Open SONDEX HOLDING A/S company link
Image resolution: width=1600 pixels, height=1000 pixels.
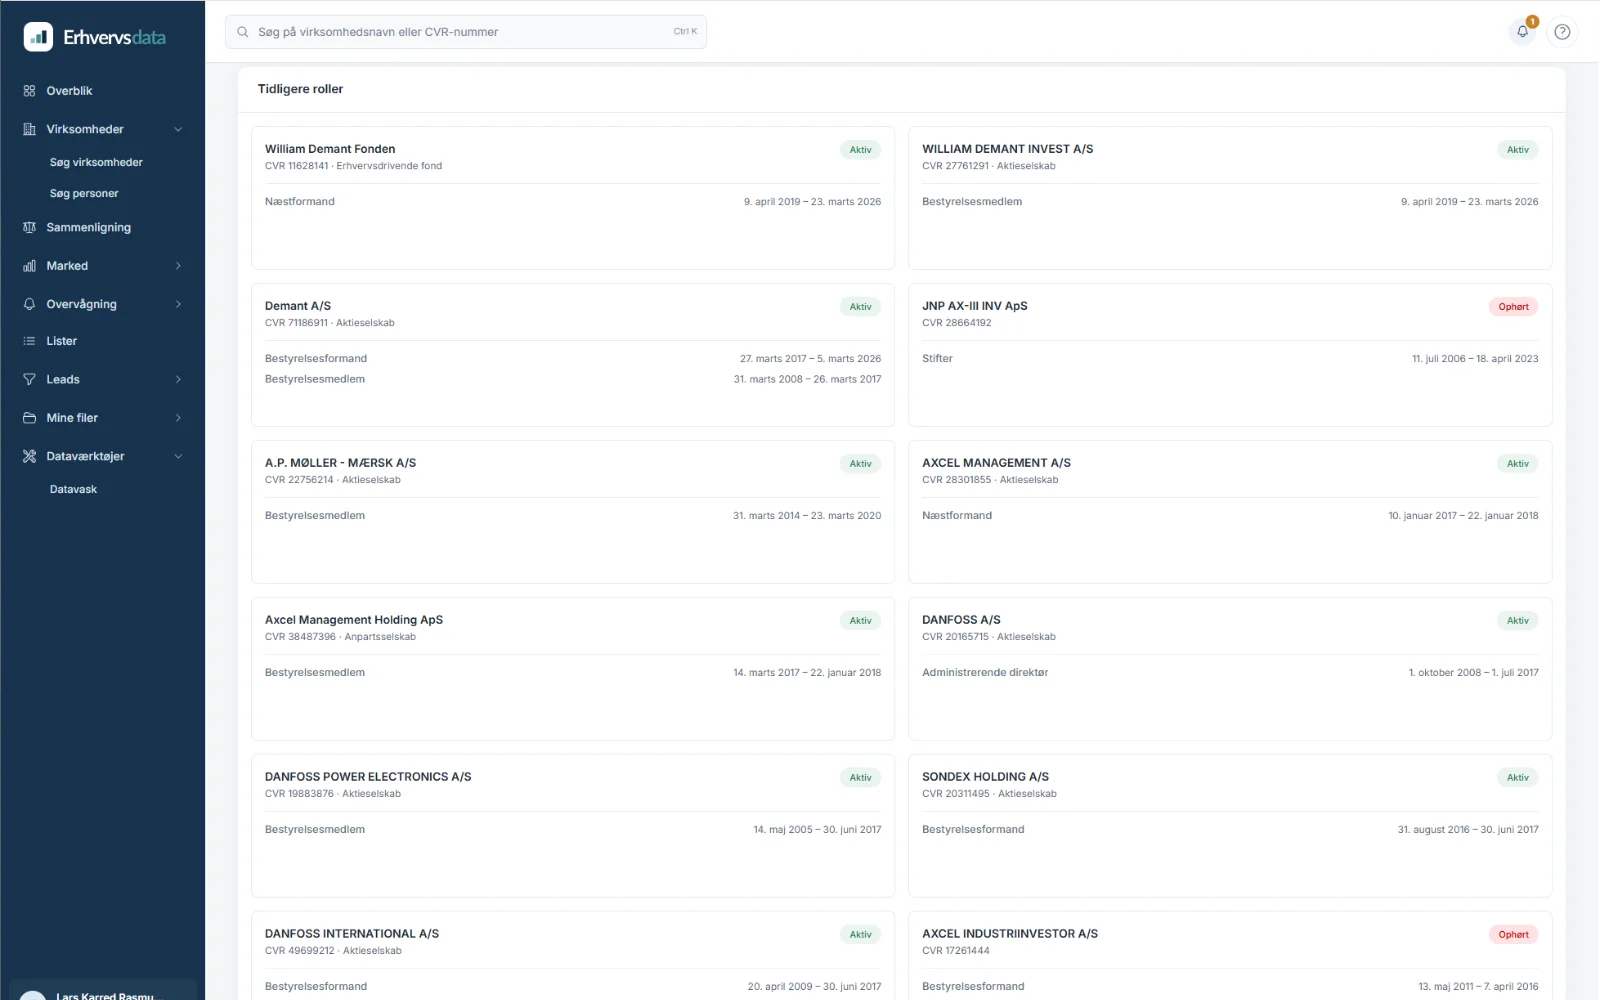pos(985,777)
